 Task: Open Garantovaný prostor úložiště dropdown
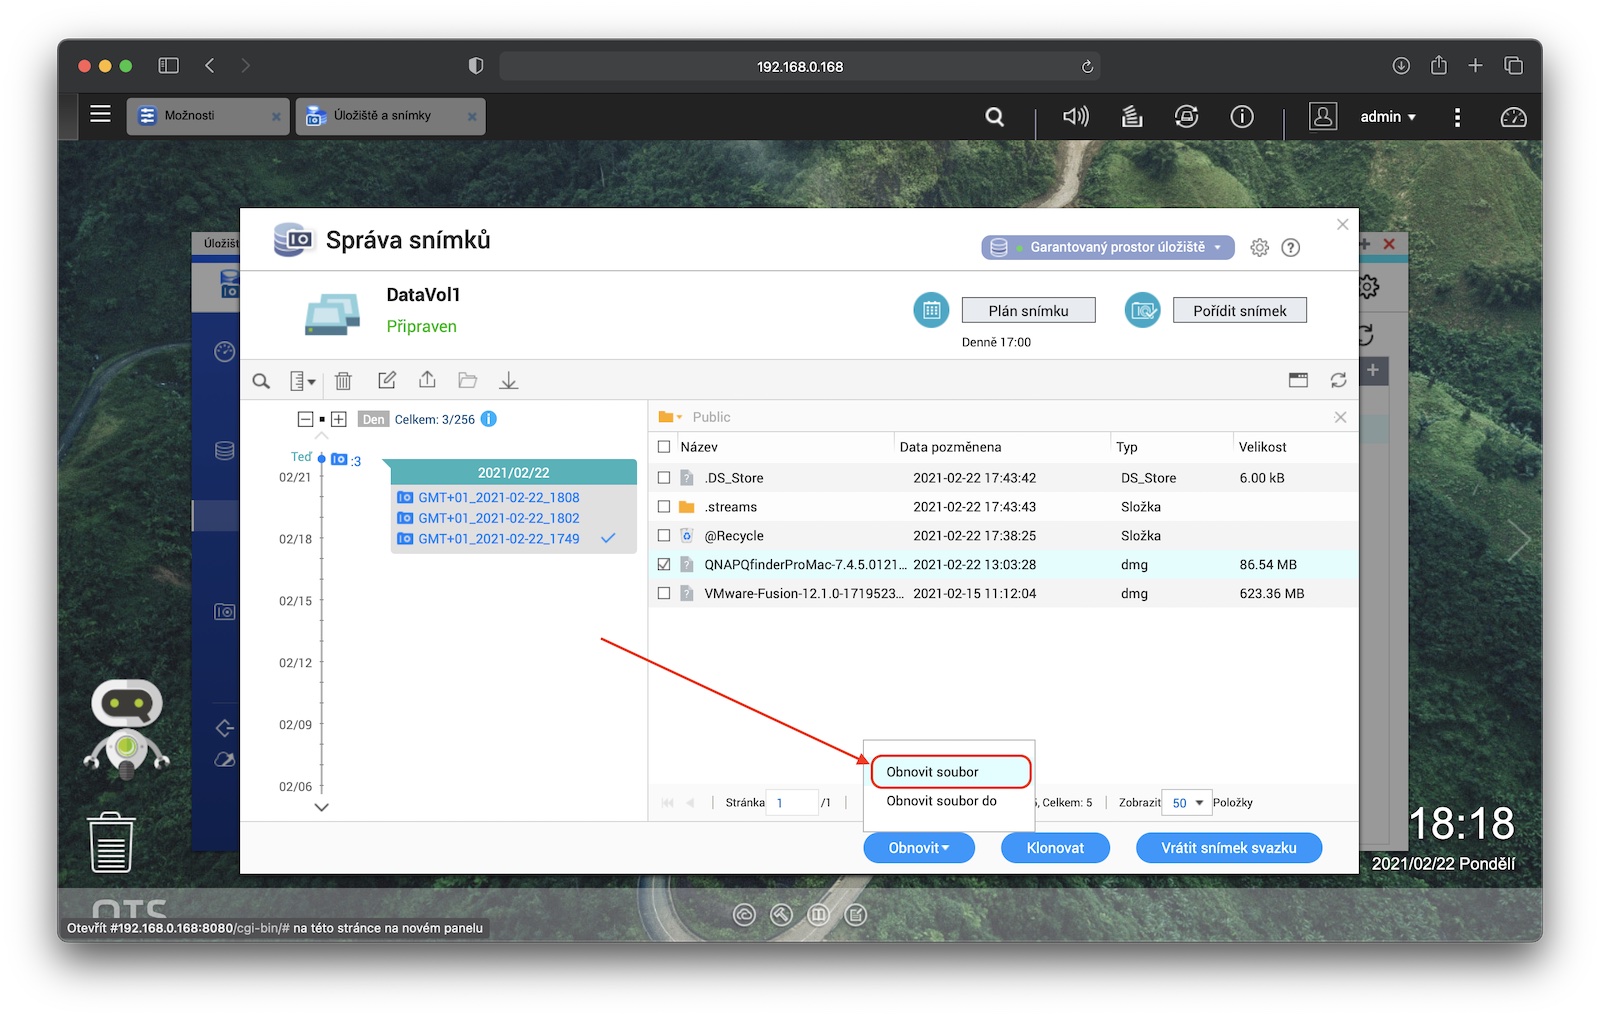point(1108,247)
